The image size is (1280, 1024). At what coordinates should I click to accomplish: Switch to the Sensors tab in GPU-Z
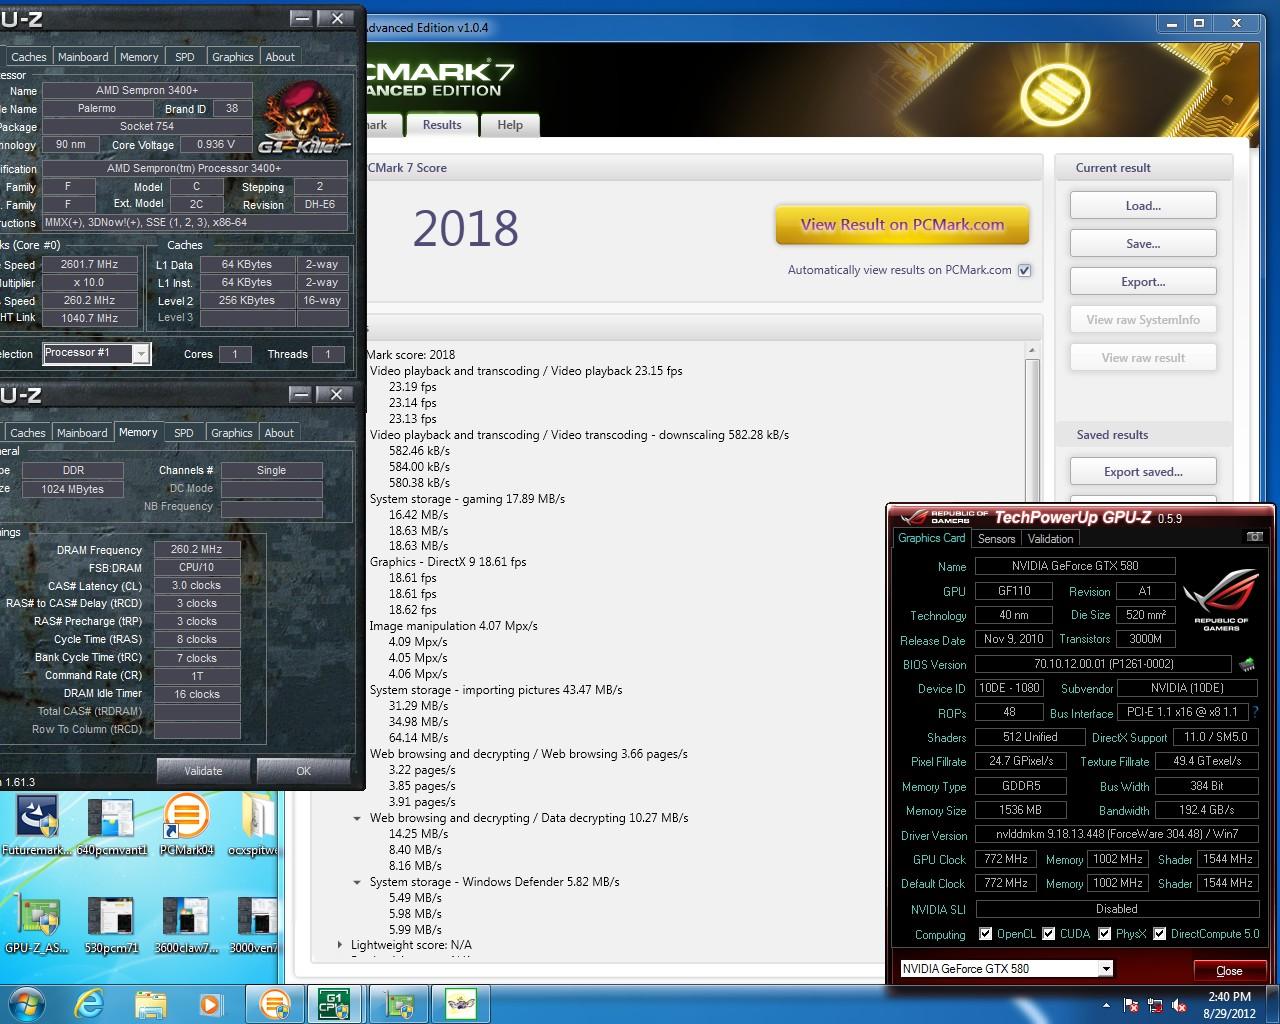[996, 538]
